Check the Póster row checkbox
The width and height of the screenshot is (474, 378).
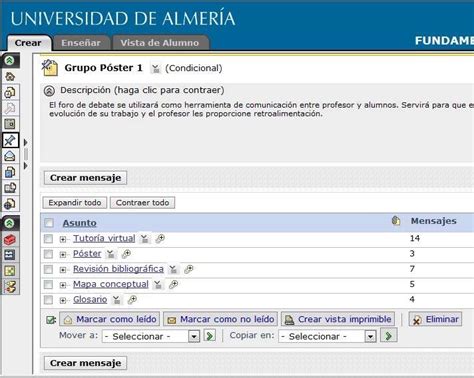click(48, 254)
